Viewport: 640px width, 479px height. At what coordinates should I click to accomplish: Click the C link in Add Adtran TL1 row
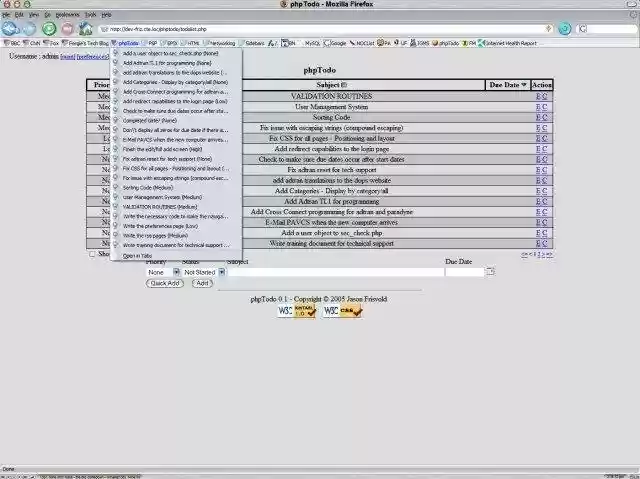pyautogui.click(x=544, y=202)
